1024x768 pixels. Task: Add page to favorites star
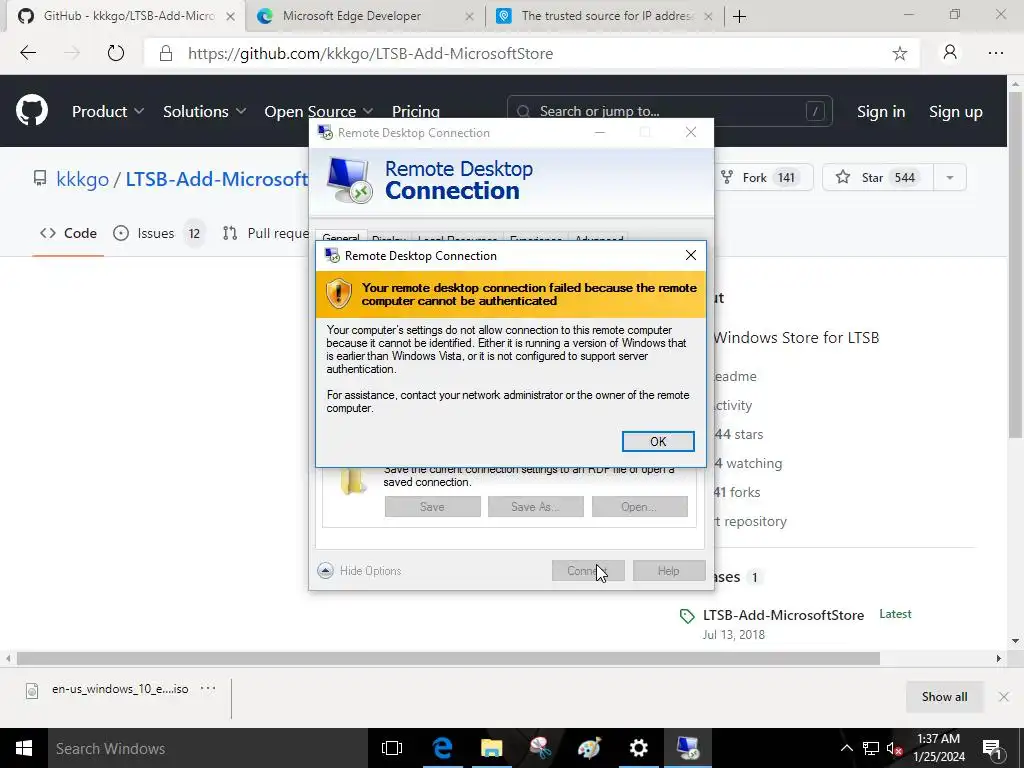[899, 54]
